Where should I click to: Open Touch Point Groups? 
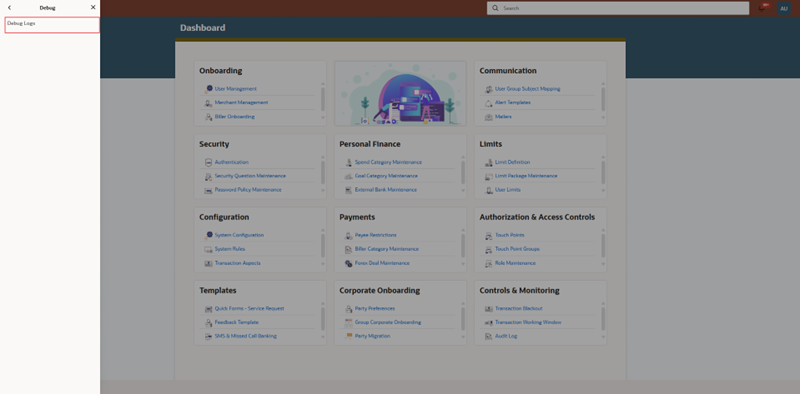point(517,249)
